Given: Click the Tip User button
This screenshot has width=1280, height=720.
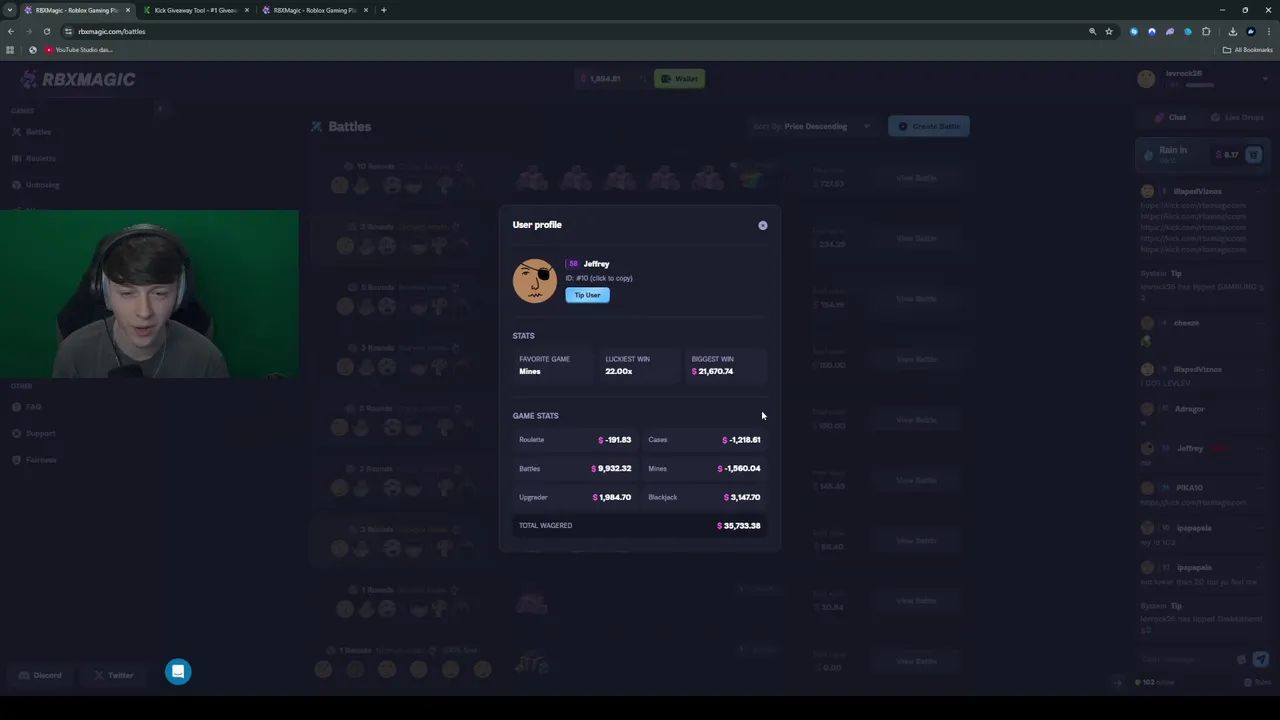Looking at the screenshot, I should coord(587,295).
